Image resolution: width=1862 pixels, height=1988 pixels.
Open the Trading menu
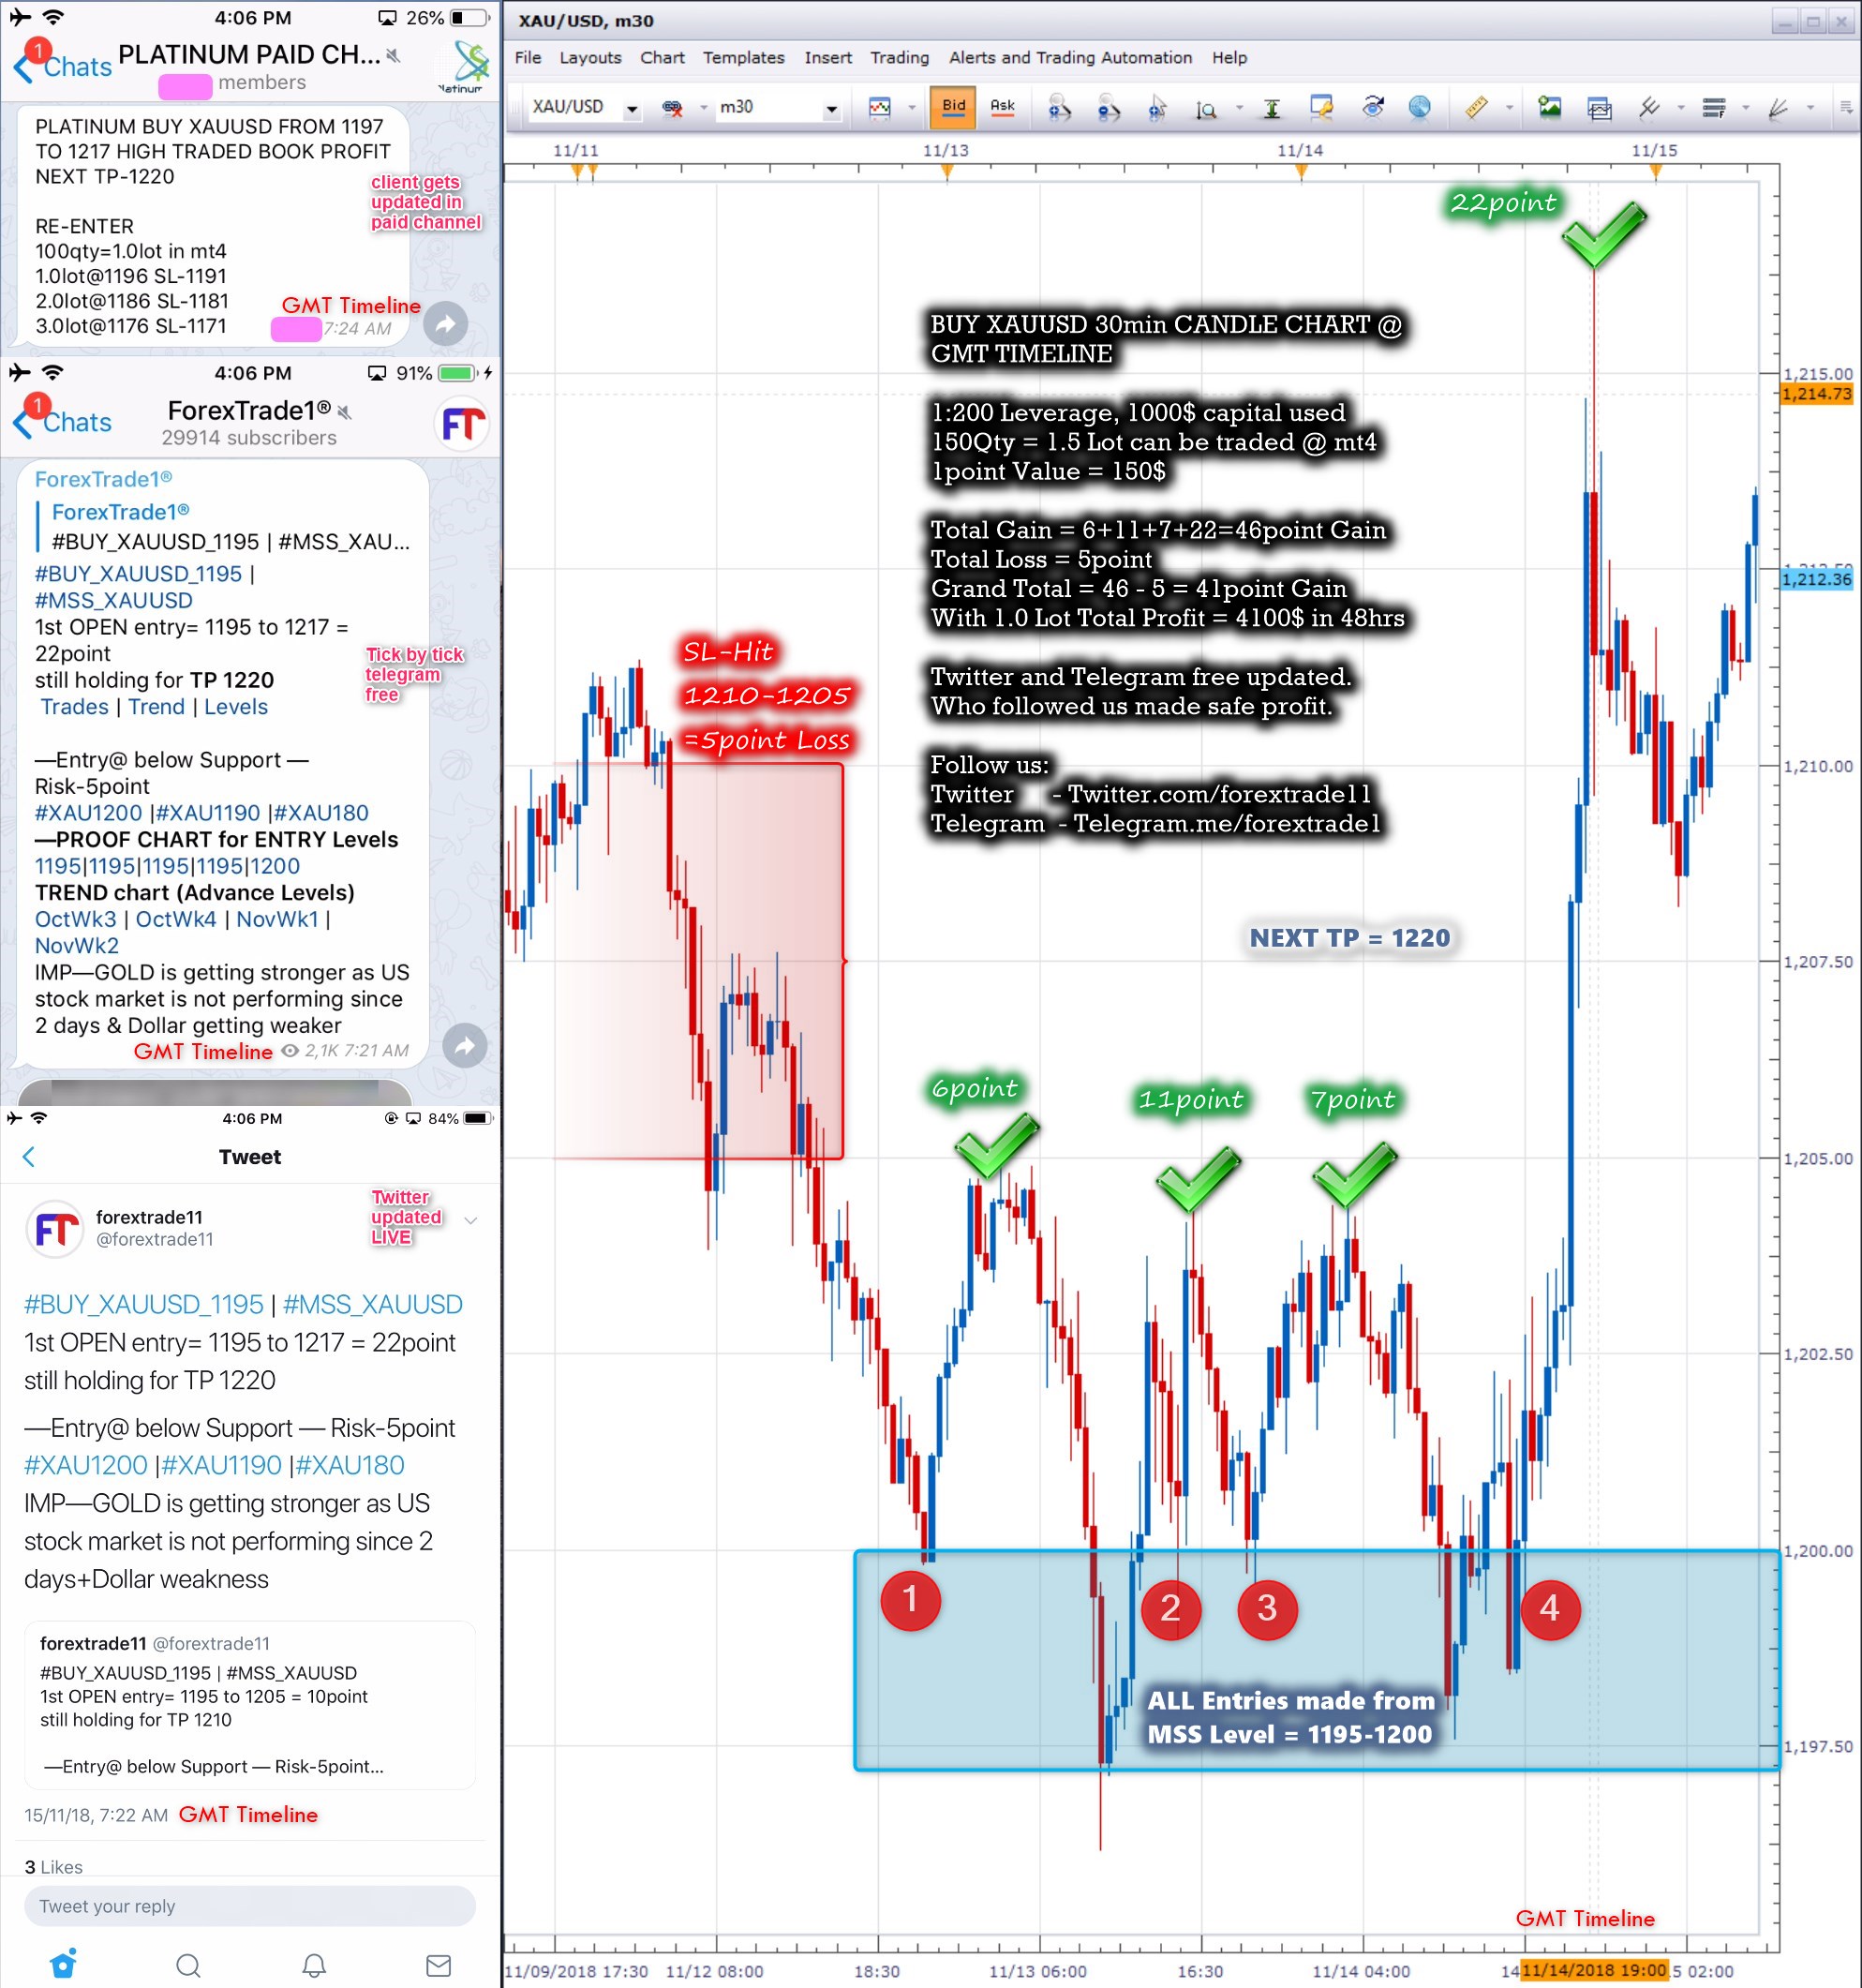point(899,58)
